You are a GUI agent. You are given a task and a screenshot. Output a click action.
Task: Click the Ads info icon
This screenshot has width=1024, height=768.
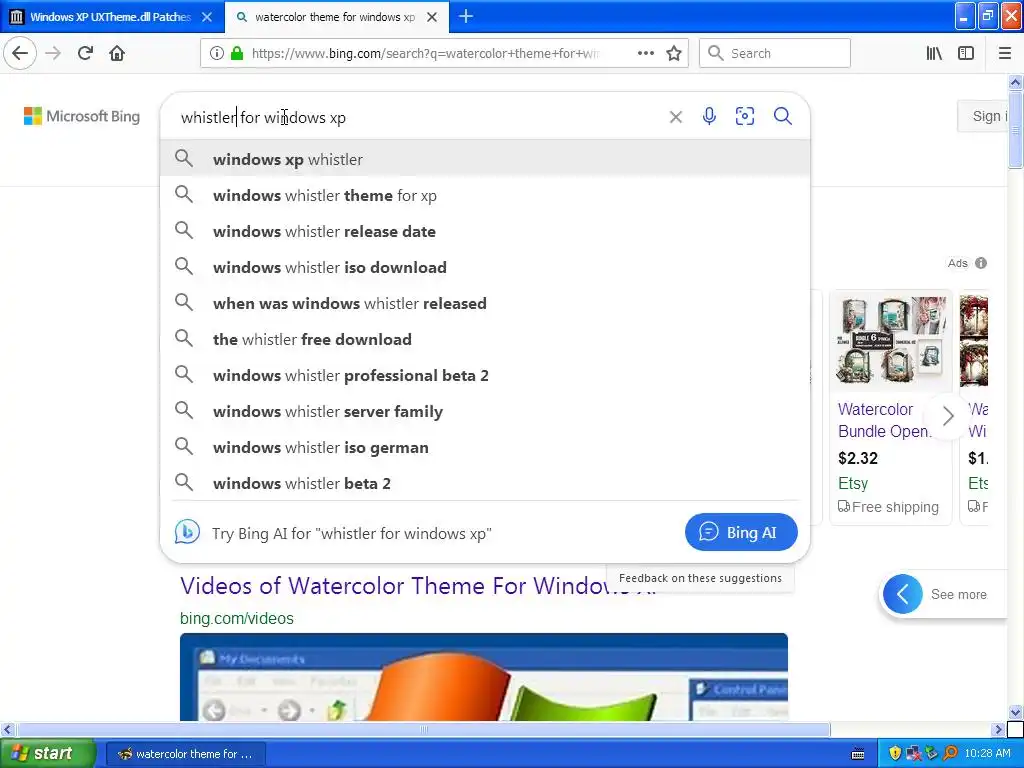pos(981,263)
